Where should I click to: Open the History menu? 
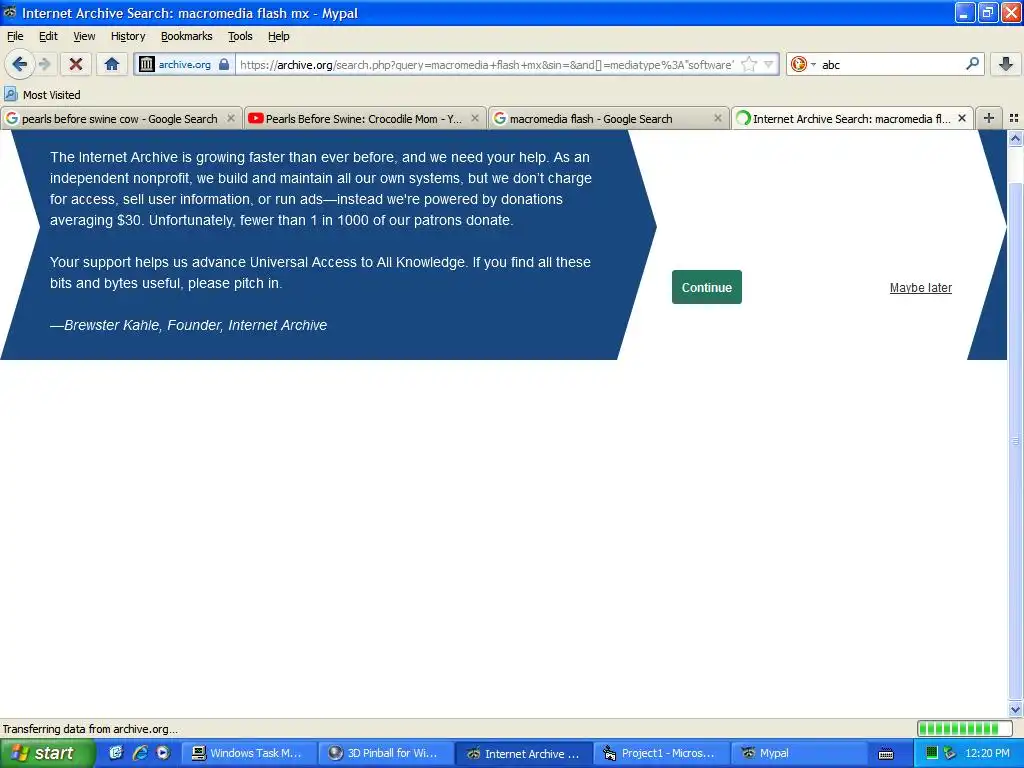pyautogui.click(x=127, y=36)
